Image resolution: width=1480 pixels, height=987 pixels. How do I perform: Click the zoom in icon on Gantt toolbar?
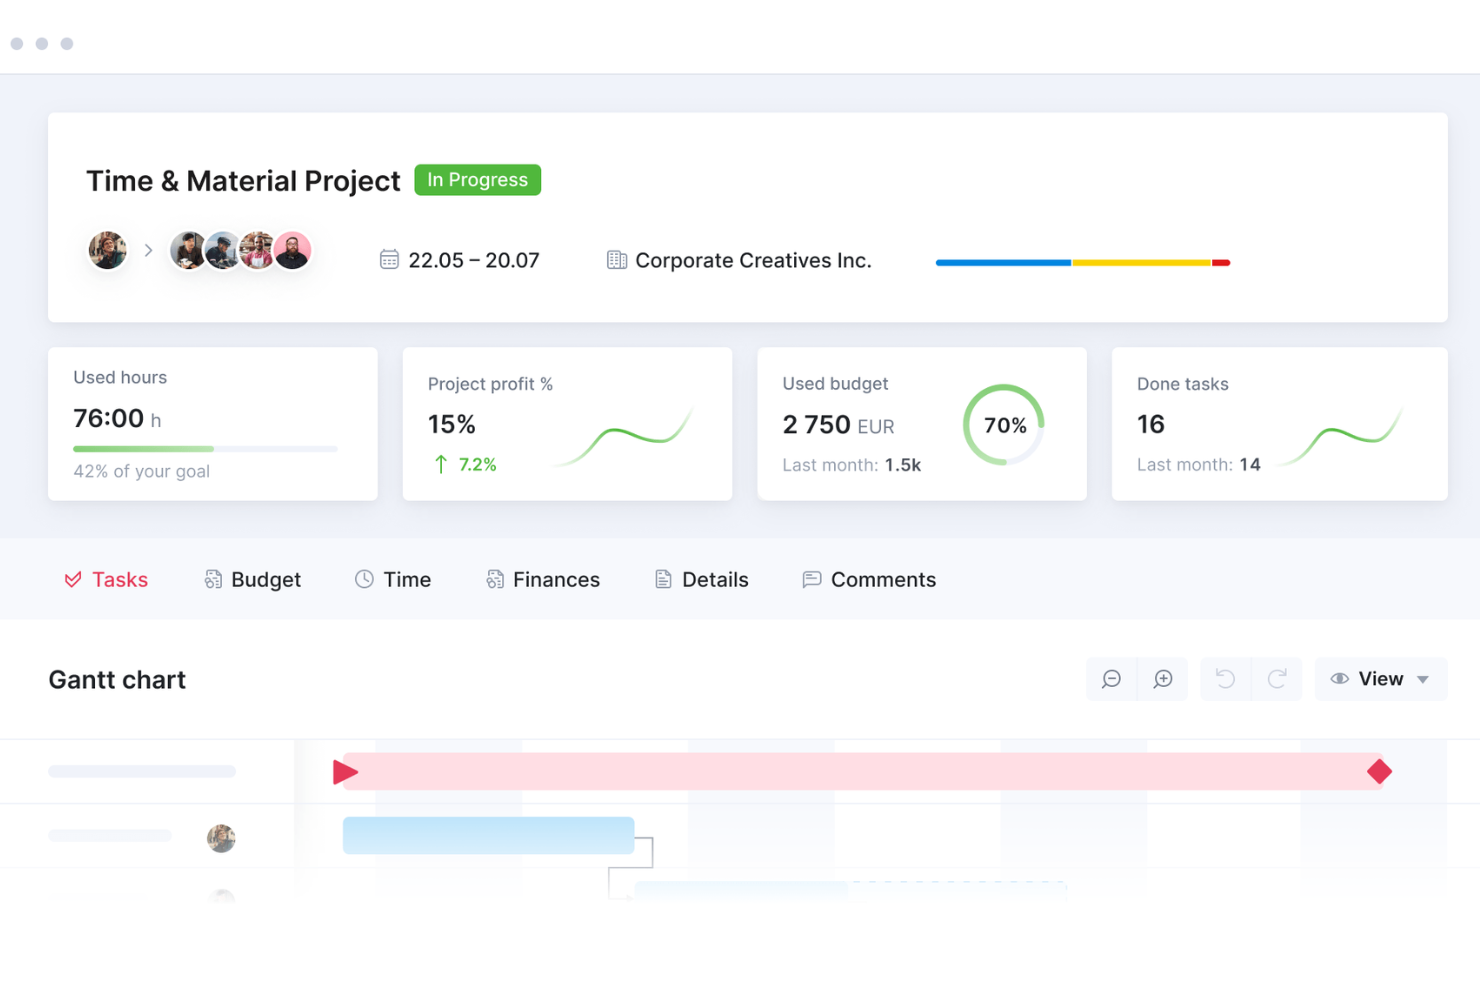click(1162, 679)
